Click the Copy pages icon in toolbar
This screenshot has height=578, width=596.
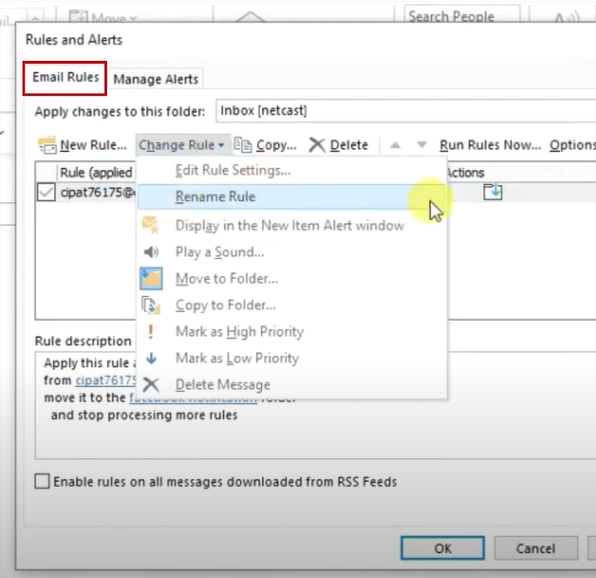pos(243,145)
